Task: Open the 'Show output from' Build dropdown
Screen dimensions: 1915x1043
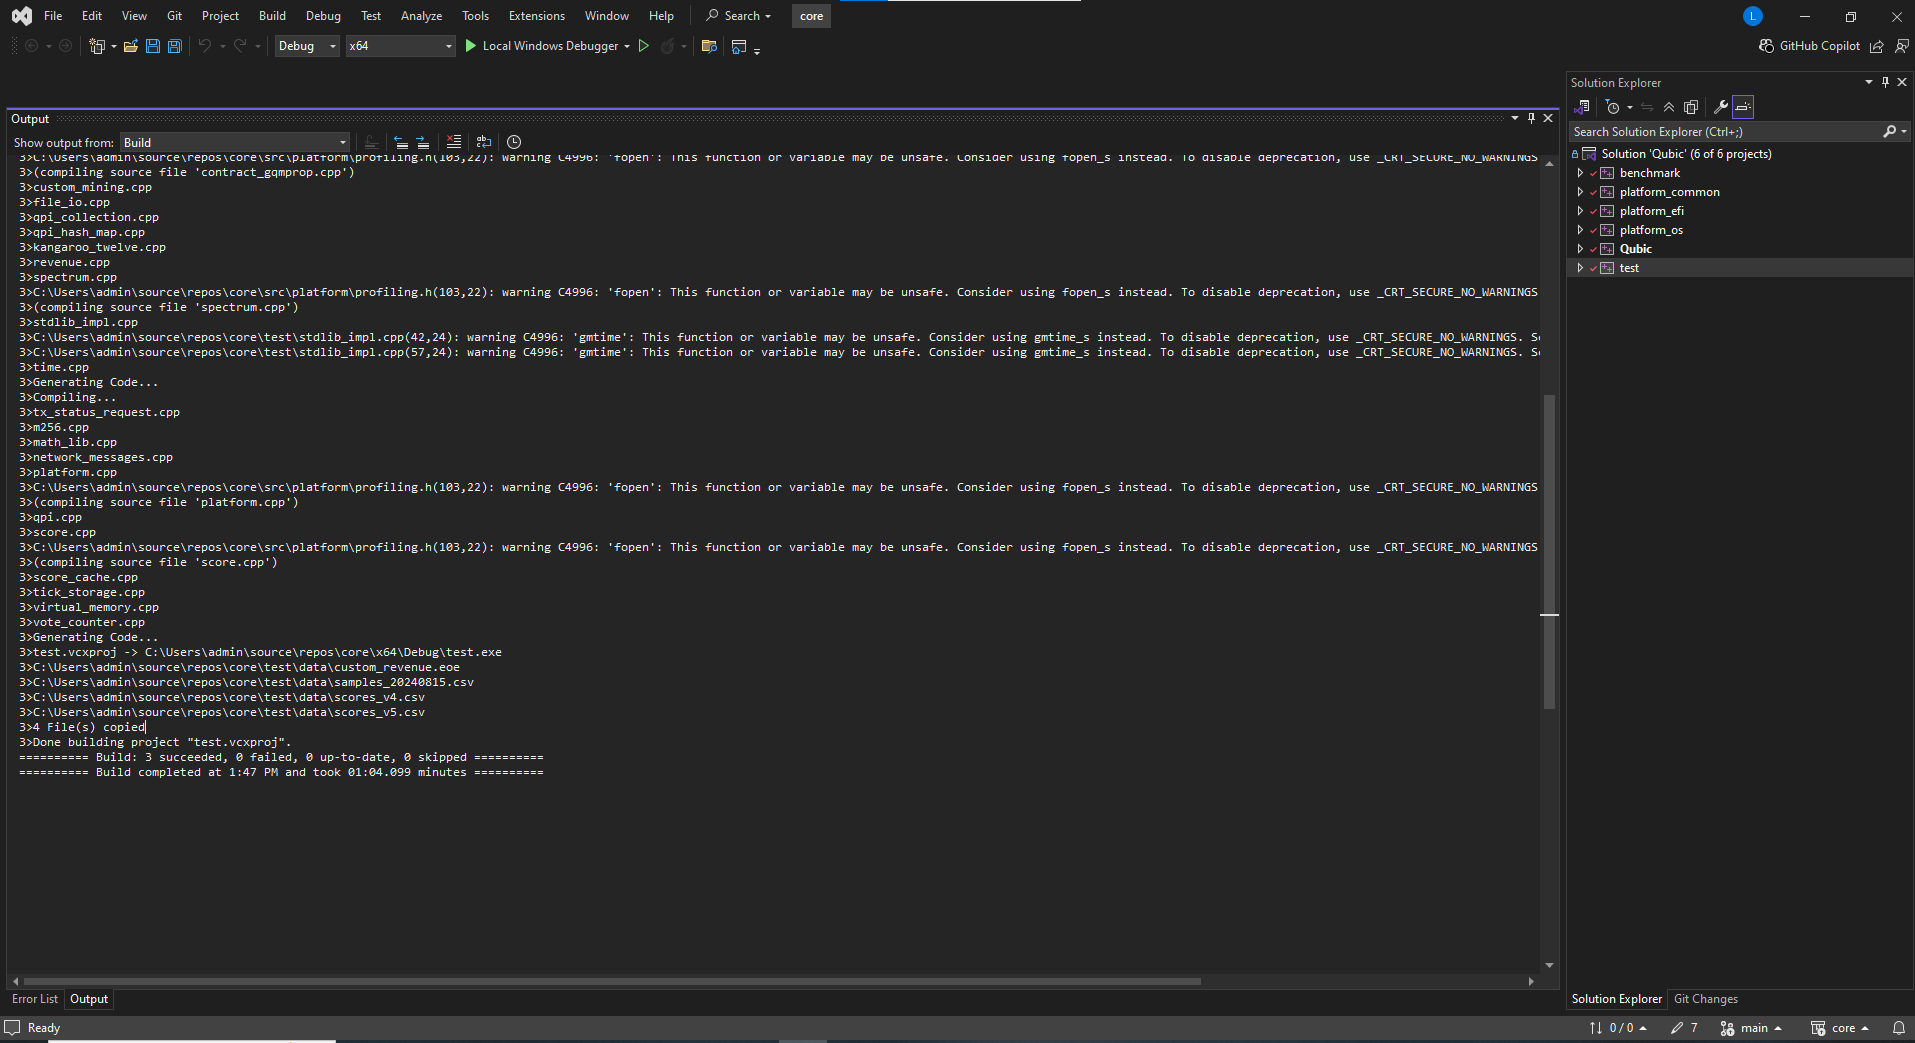Action: coord(235,143)
